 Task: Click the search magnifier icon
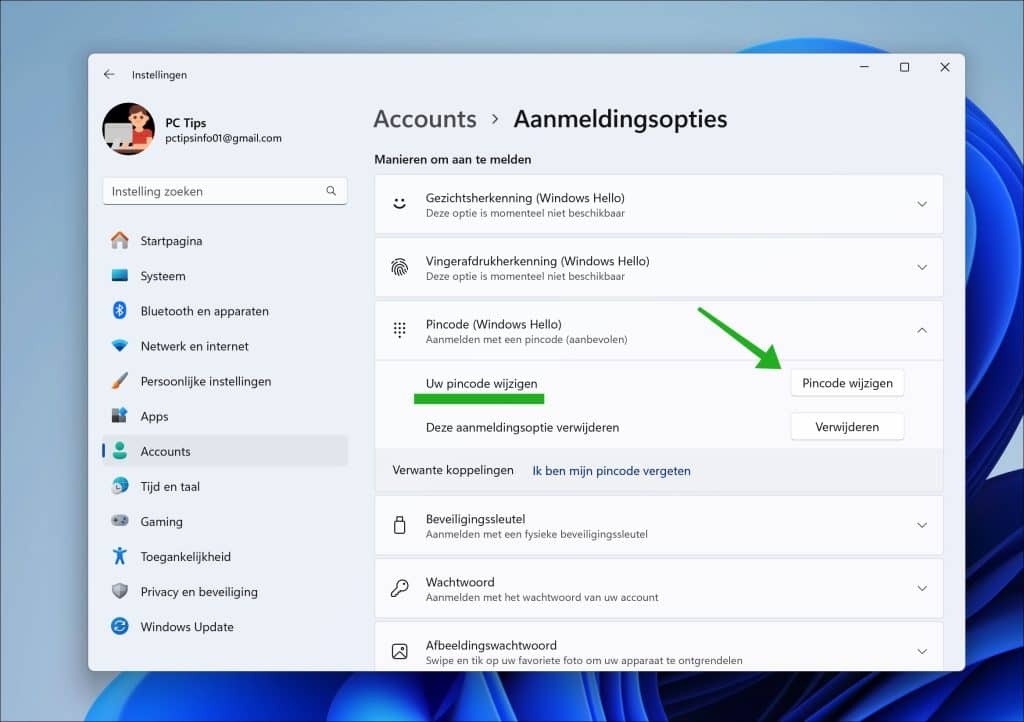point(331,191)
